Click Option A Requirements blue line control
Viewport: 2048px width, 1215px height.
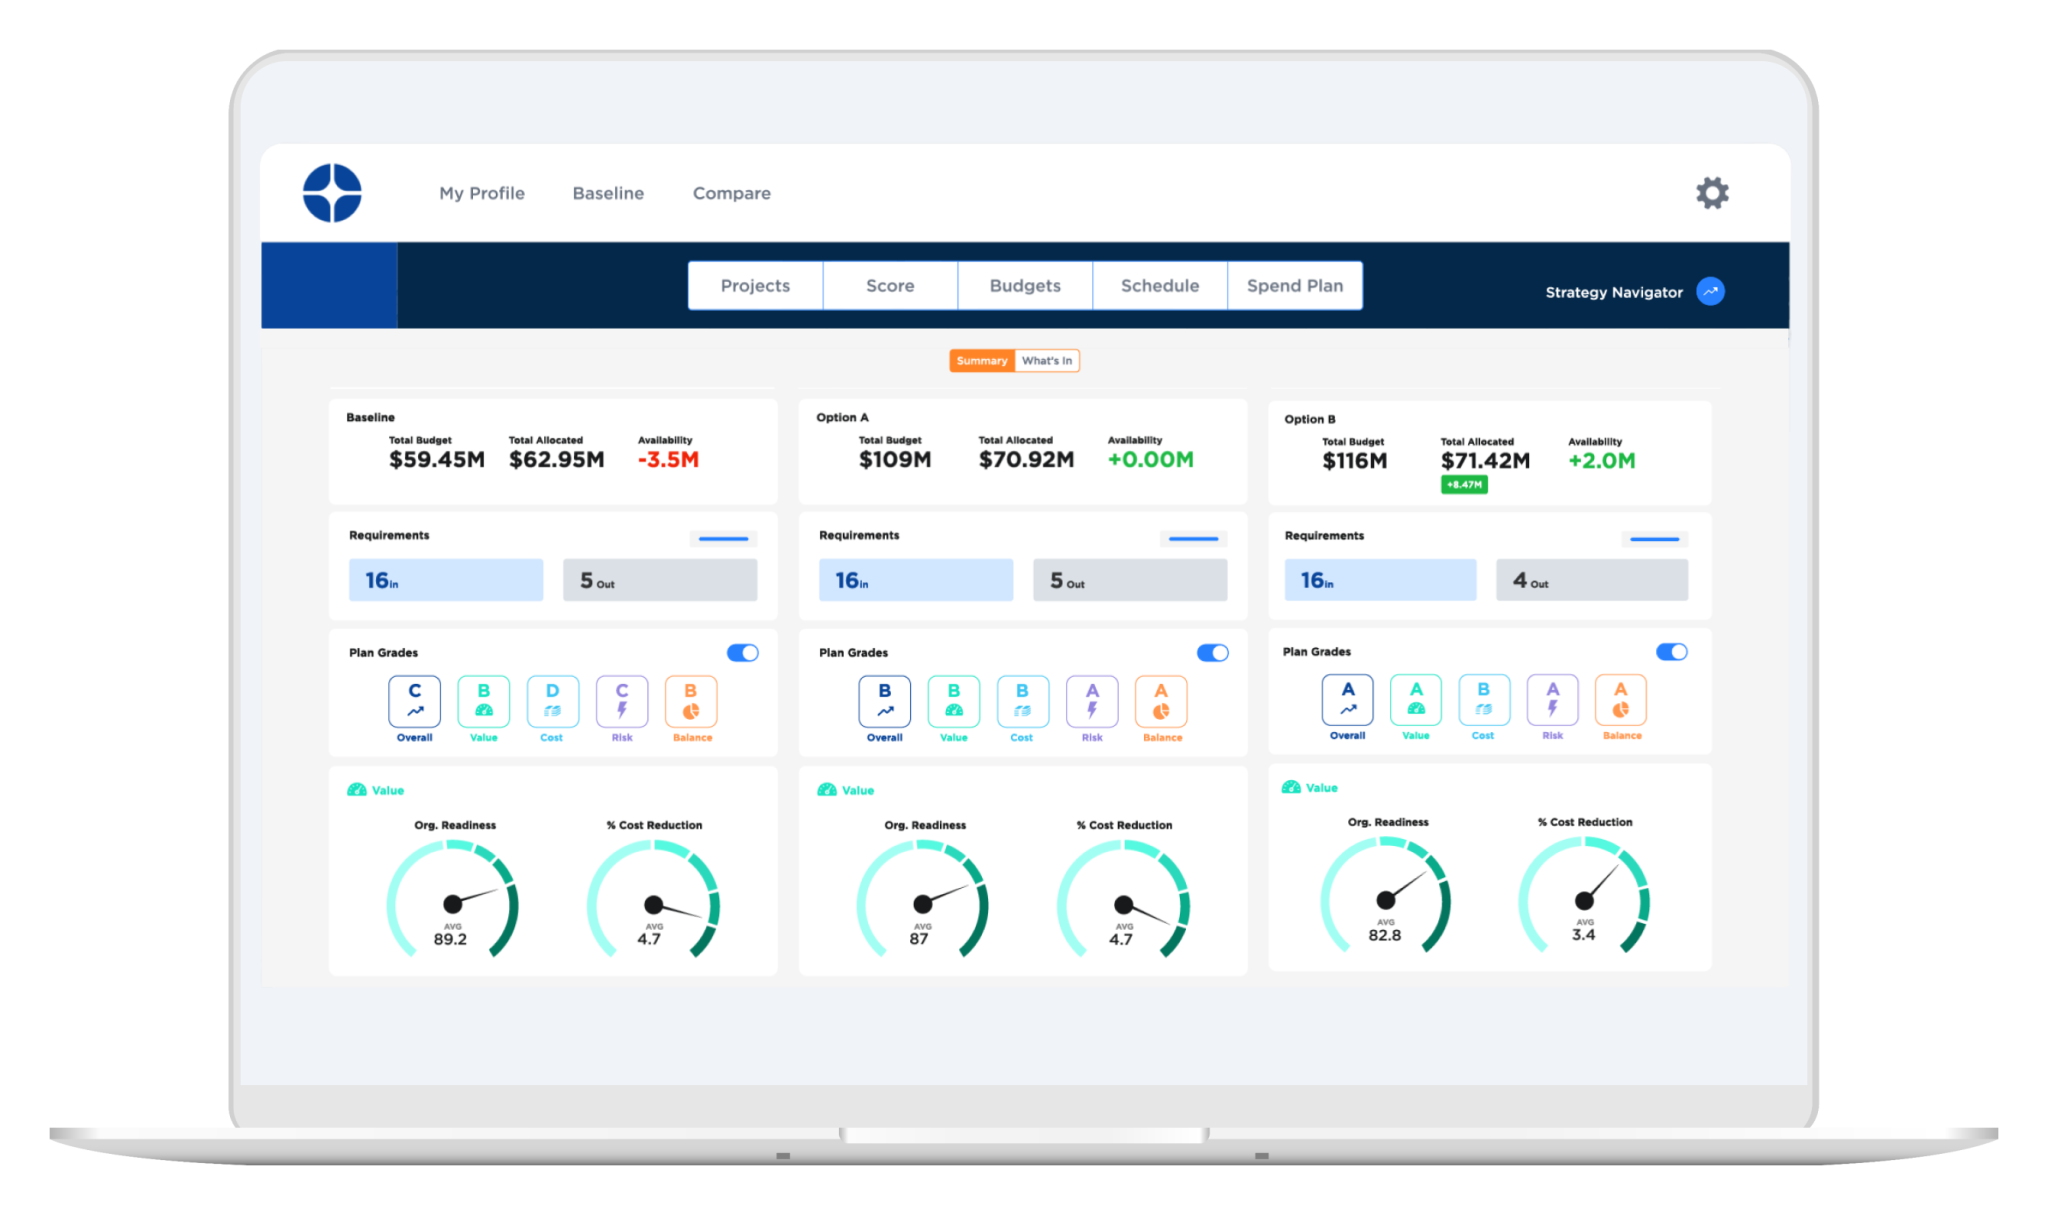[1193, 539]
